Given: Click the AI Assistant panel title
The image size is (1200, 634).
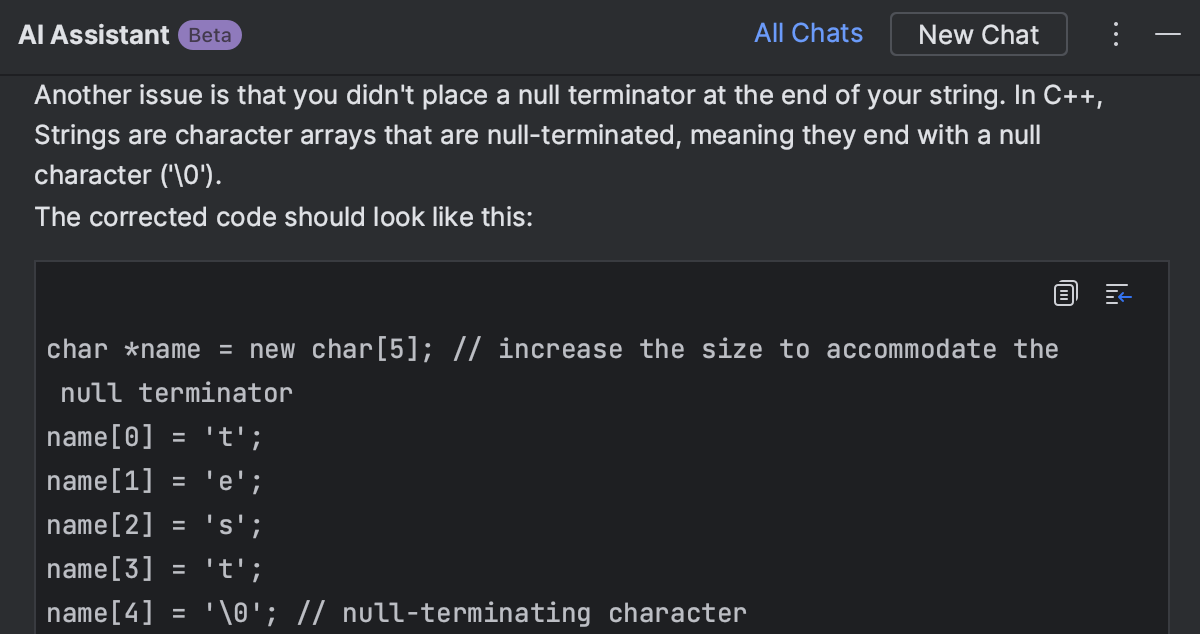Looking at the screenshot, I should pyautogui.click(x=94, y=35).
